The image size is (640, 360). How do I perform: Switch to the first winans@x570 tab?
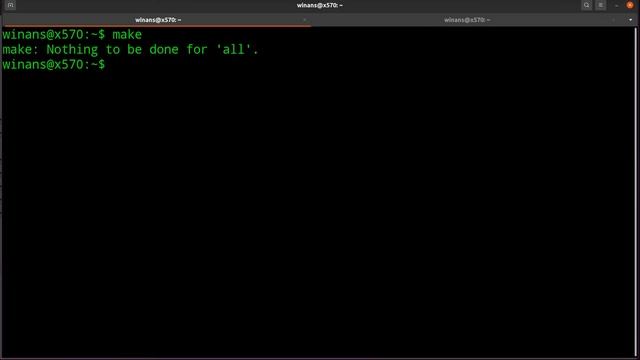pyautogui.click(x=158, y=20)
